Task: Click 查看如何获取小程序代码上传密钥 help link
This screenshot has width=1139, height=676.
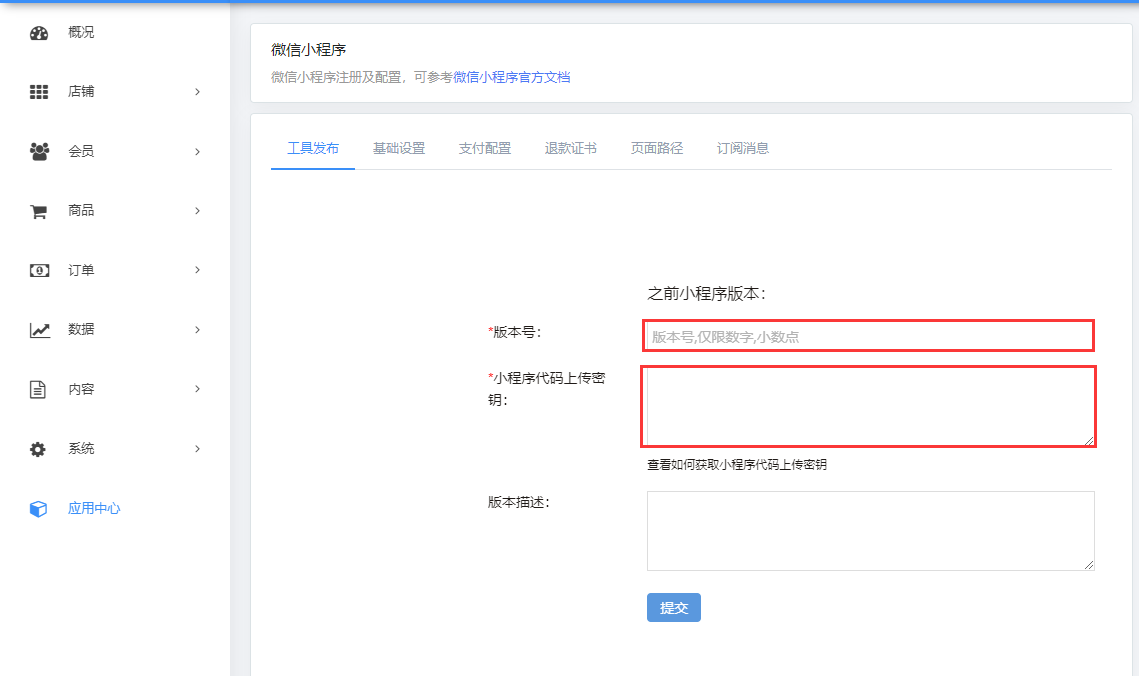Action: [736, 465]
